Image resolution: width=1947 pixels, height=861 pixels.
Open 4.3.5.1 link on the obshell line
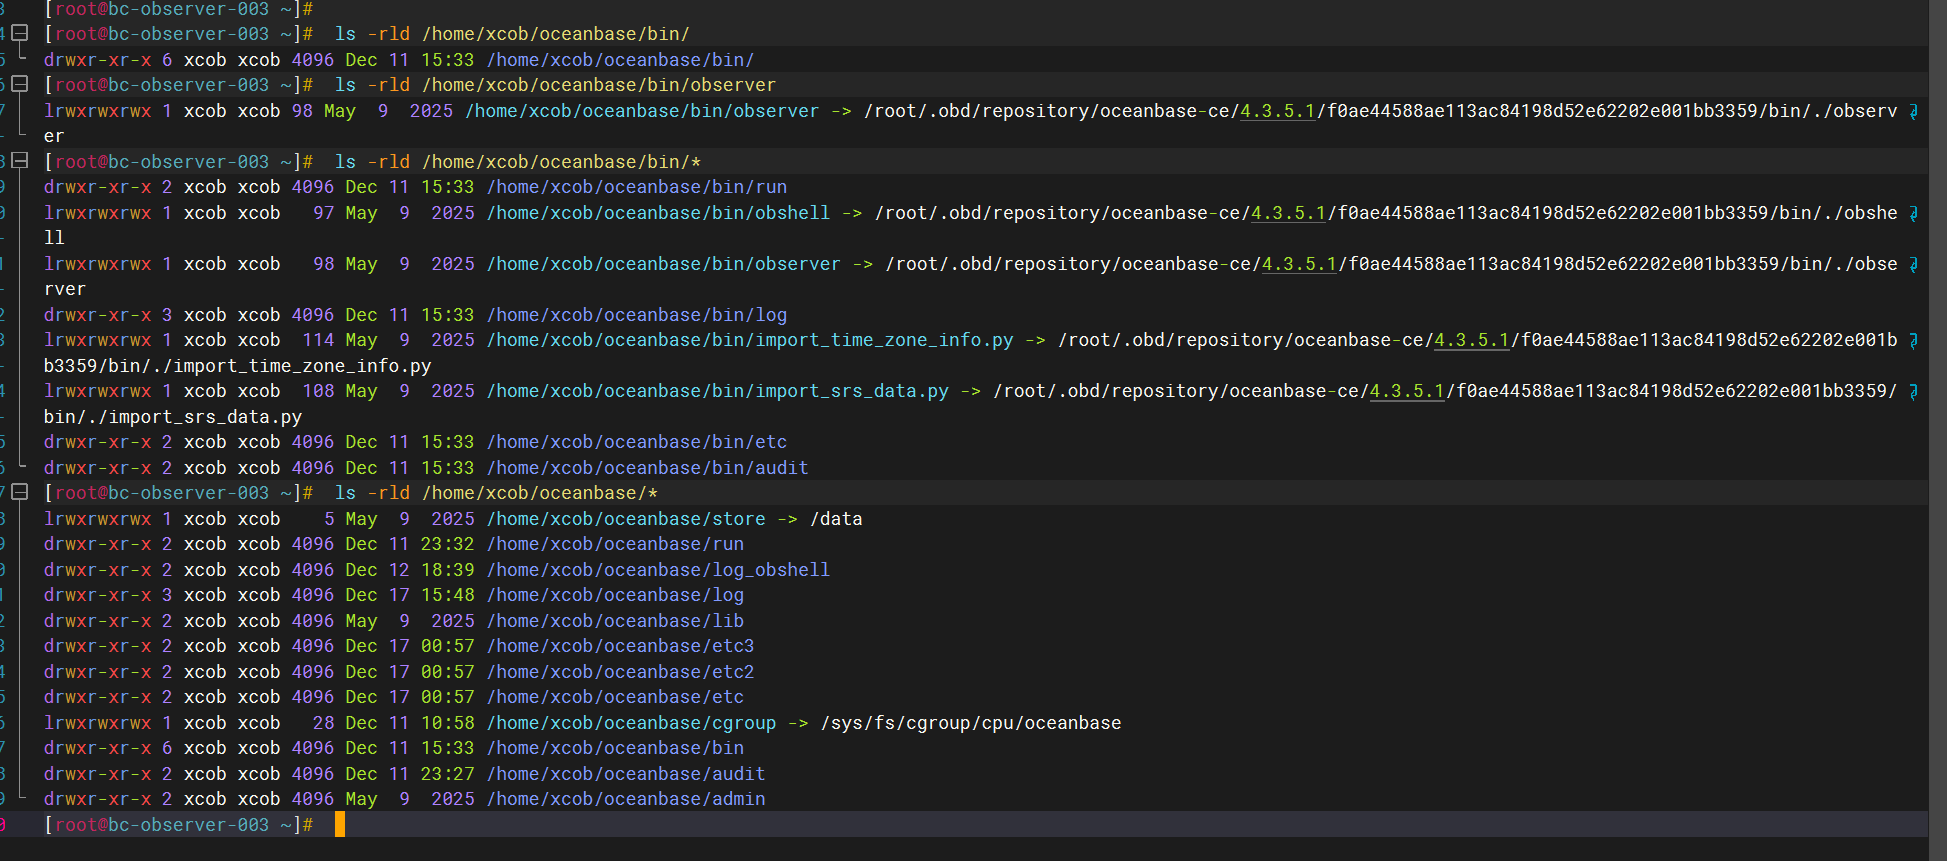tap(1288, 213)
